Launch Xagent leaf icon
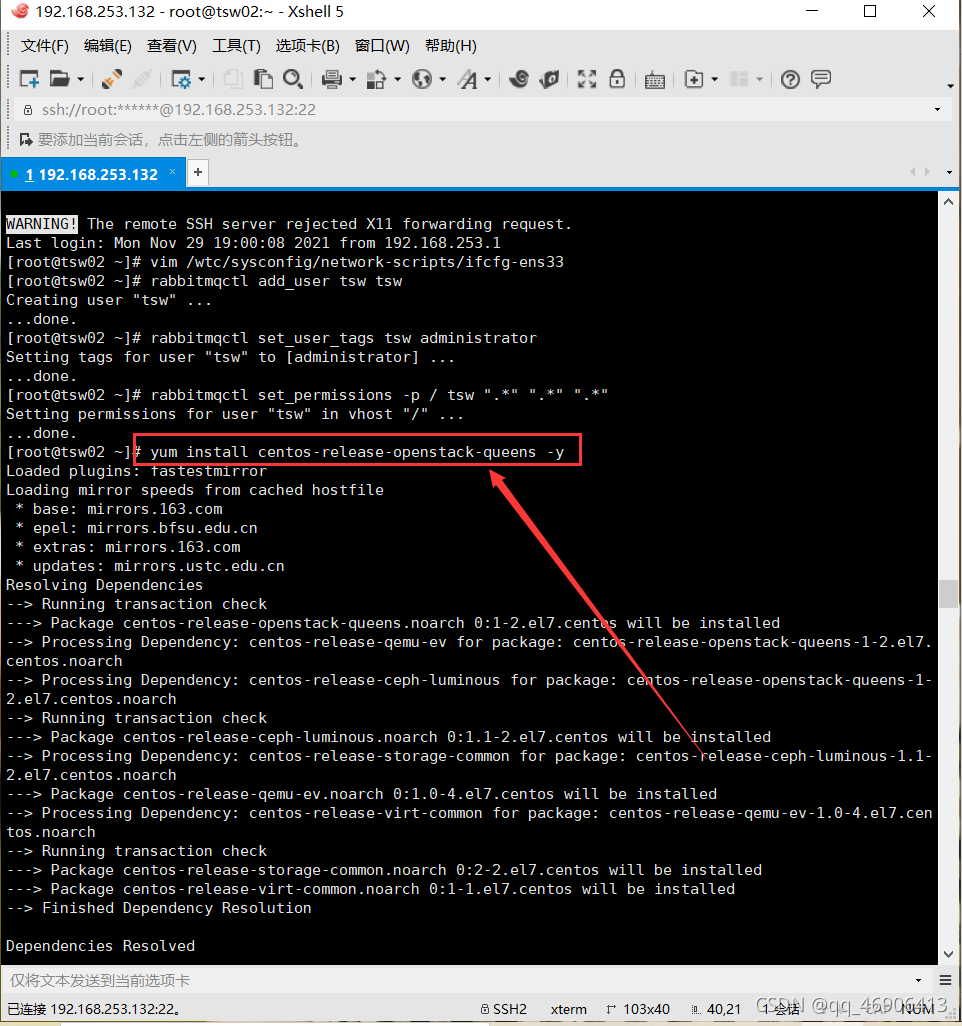Image resolution: width=962 pixels, height=1026 pixels. point(550,79)
